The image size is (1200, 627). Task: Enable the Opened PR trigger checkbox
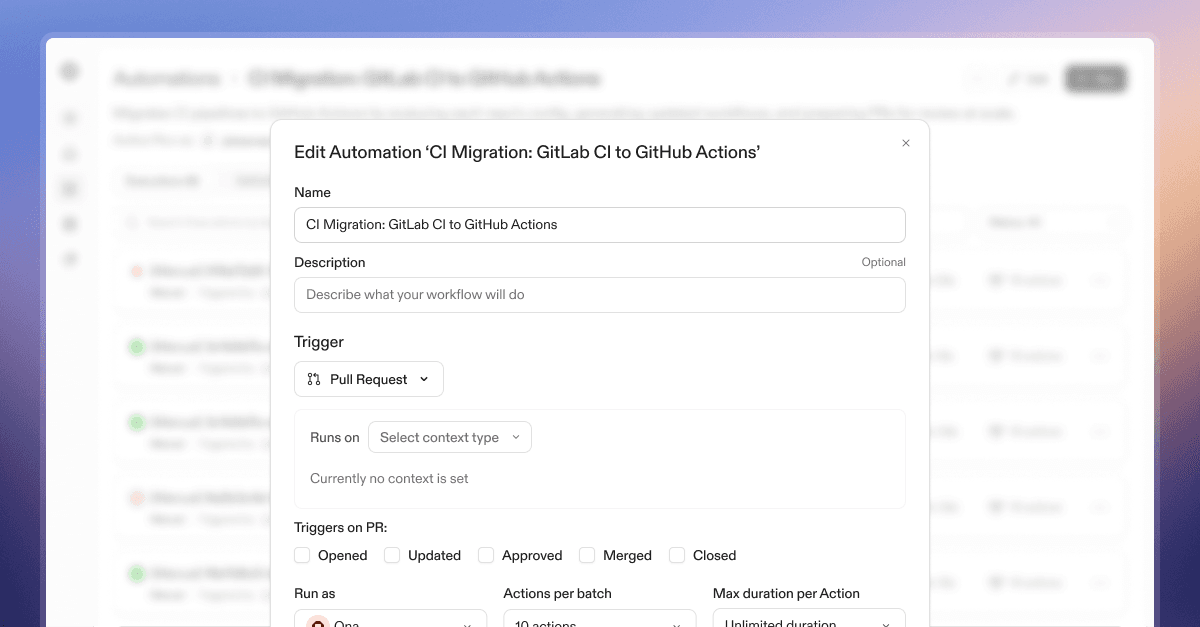pos(303,555)
